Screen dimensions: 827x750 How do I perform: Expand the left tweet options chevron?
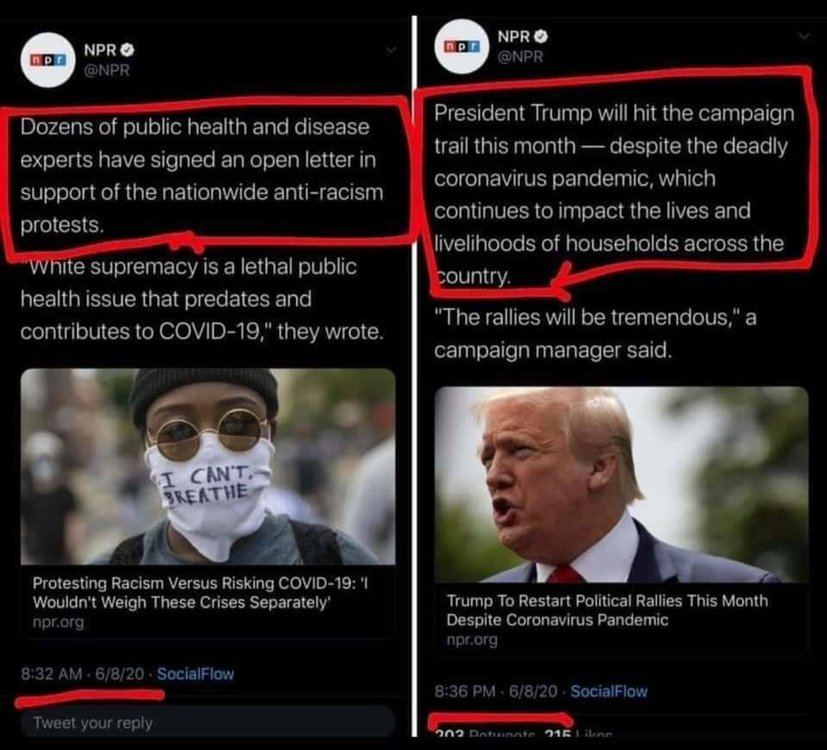pyautogui.click(x=390, y=51)
